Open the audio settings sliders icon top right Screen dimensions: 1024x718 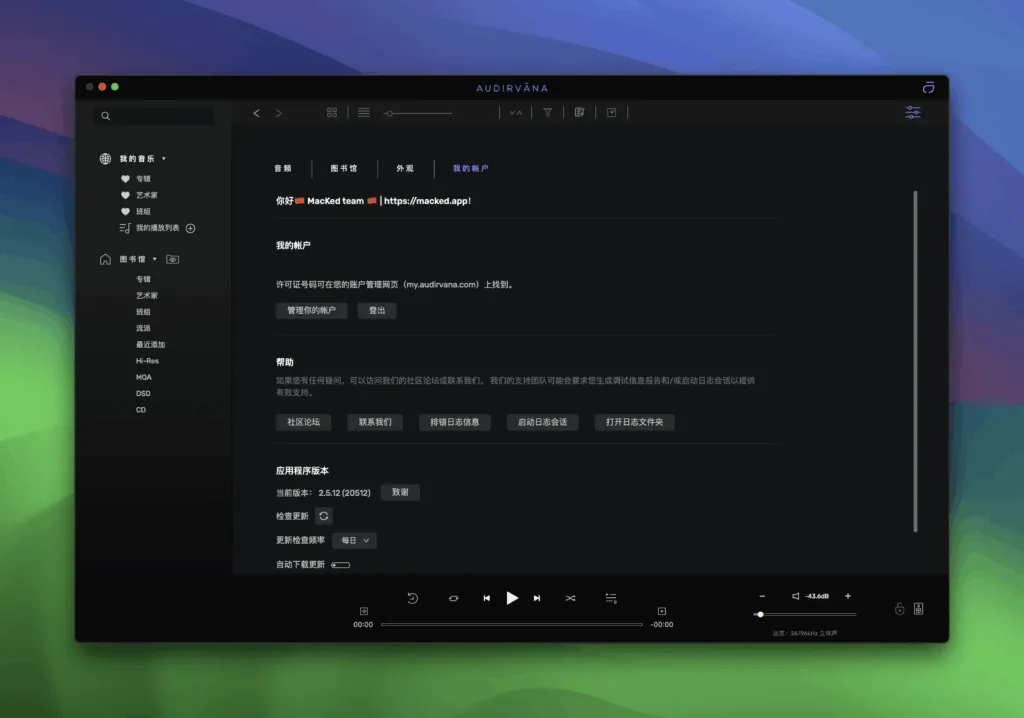click(x=912, y=112)
